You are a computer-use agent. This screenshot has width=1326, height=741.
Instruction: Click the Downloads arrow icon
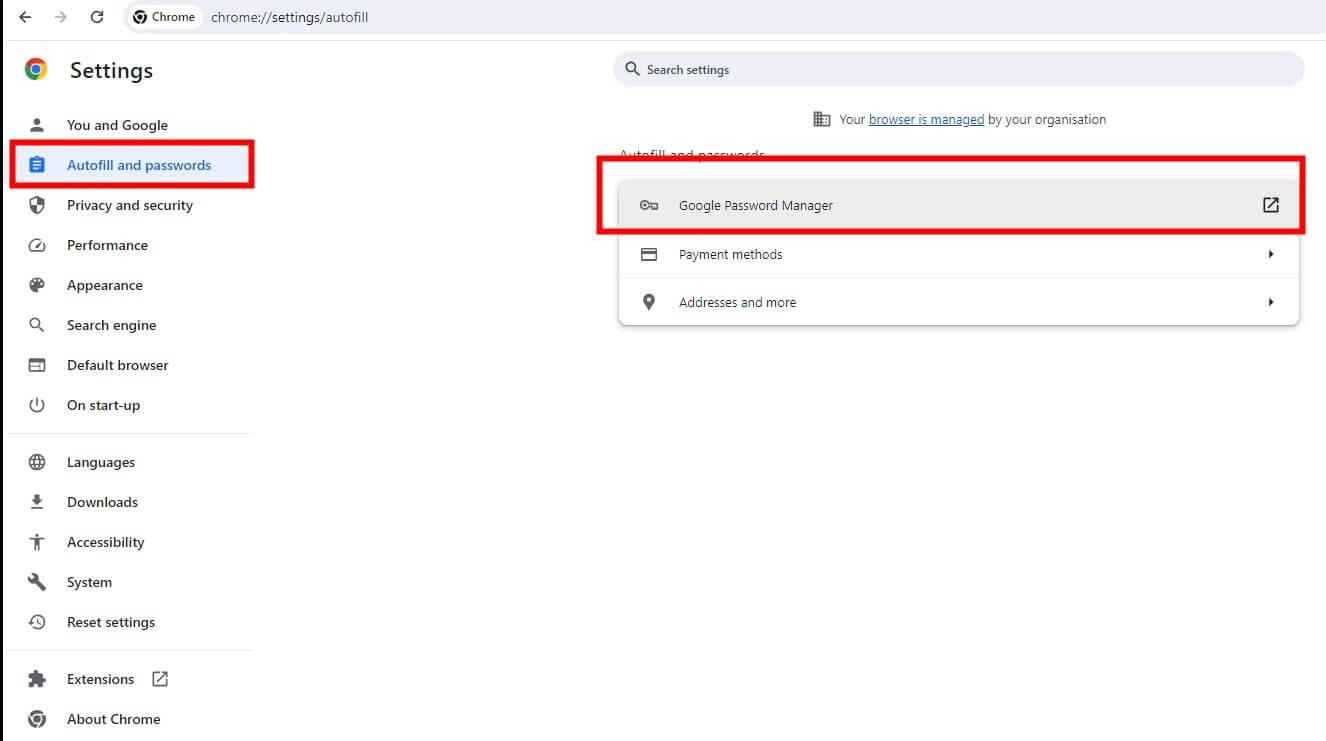(x=37, y=502)
